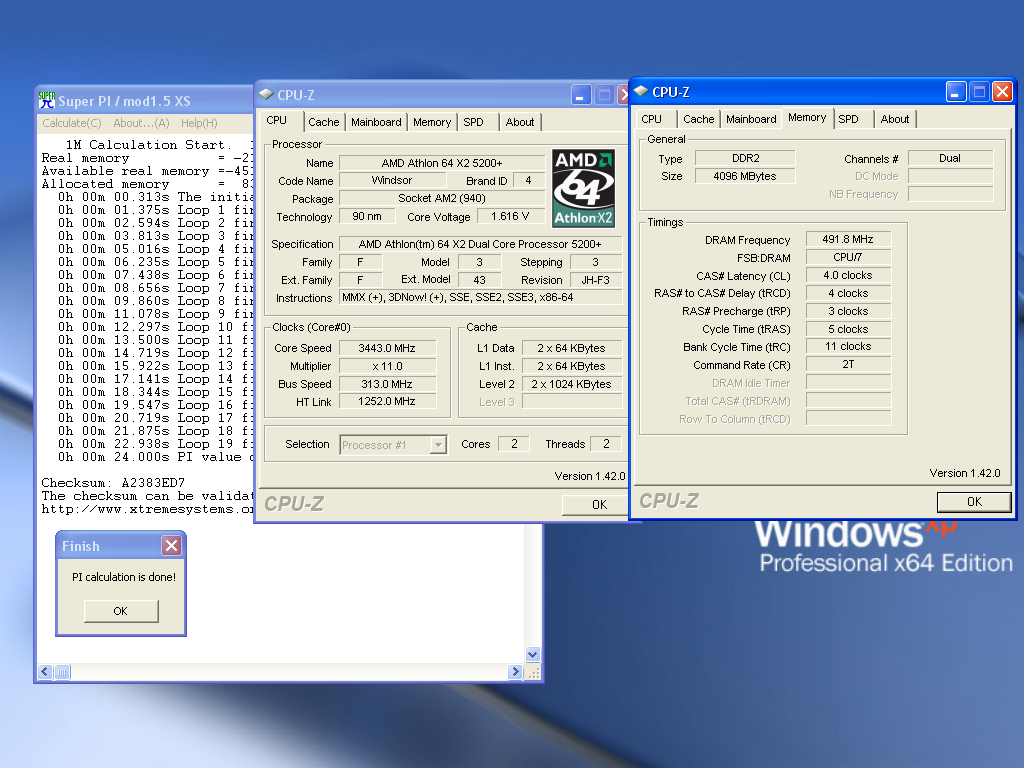Screen dimensions: 1024x768
Task: Click the memory Type value DDR2
Action: 745,158
